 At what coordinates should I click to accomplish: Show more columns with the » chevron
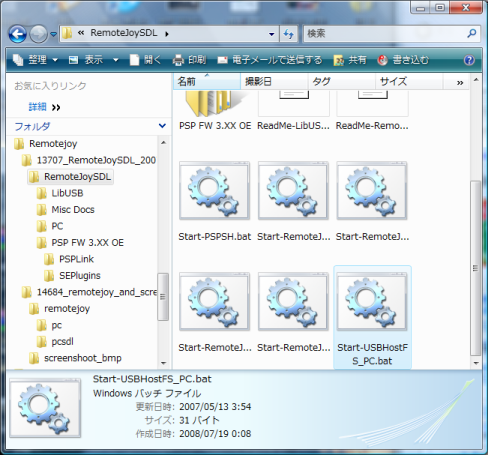(460, 82)
